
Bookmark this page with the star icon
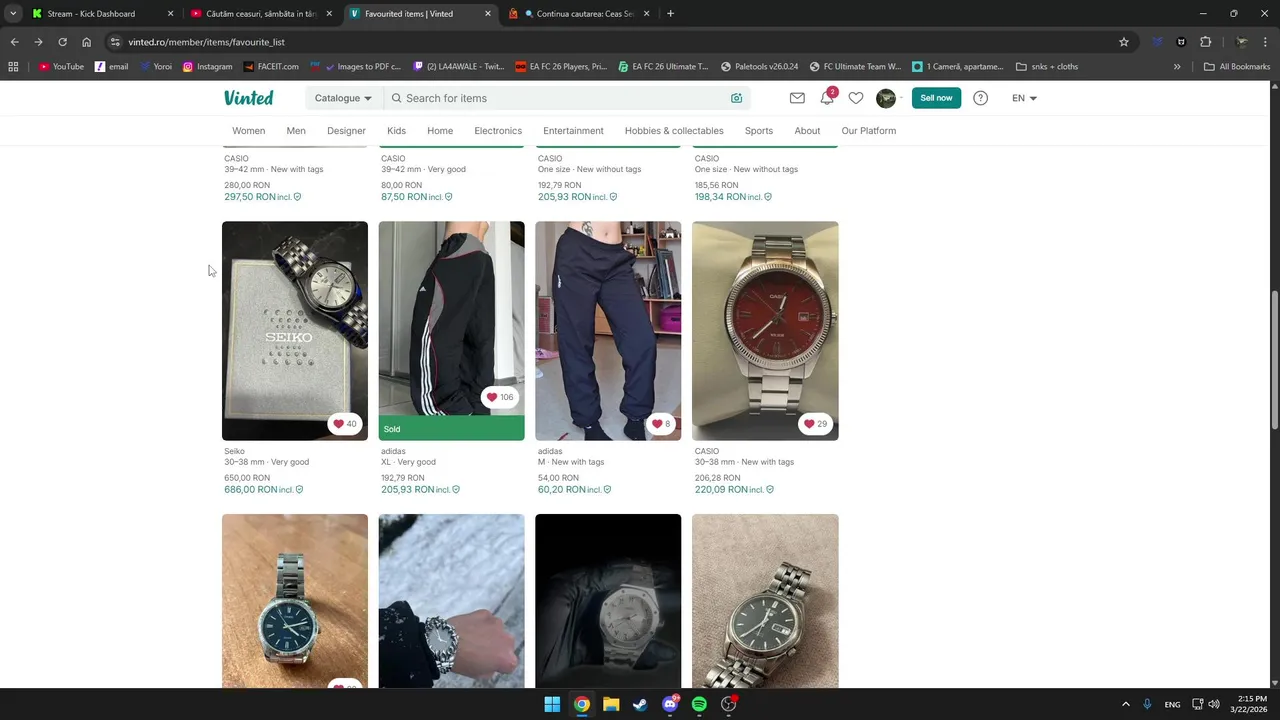tap(1124, 42)
